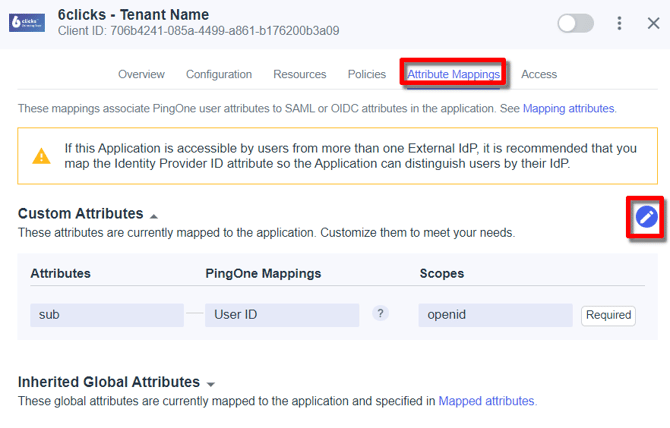Go to the Resources tab
670x428 pixels.
[x=299, y=74]
